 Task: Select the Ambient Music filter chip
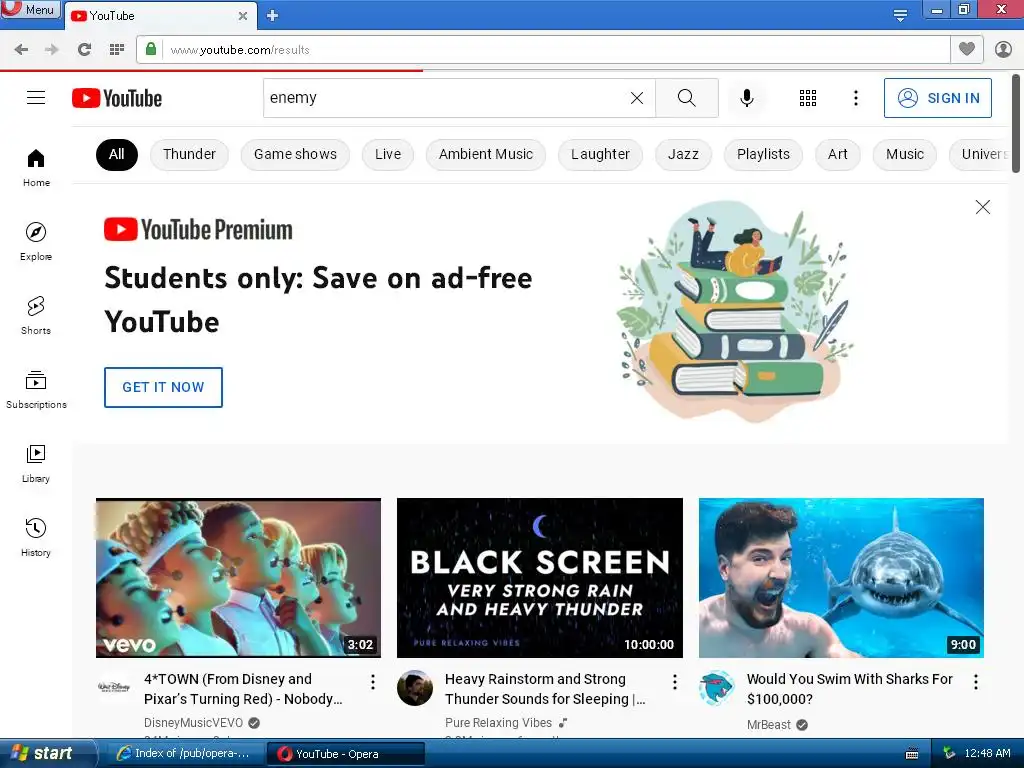tap(486, 155)
